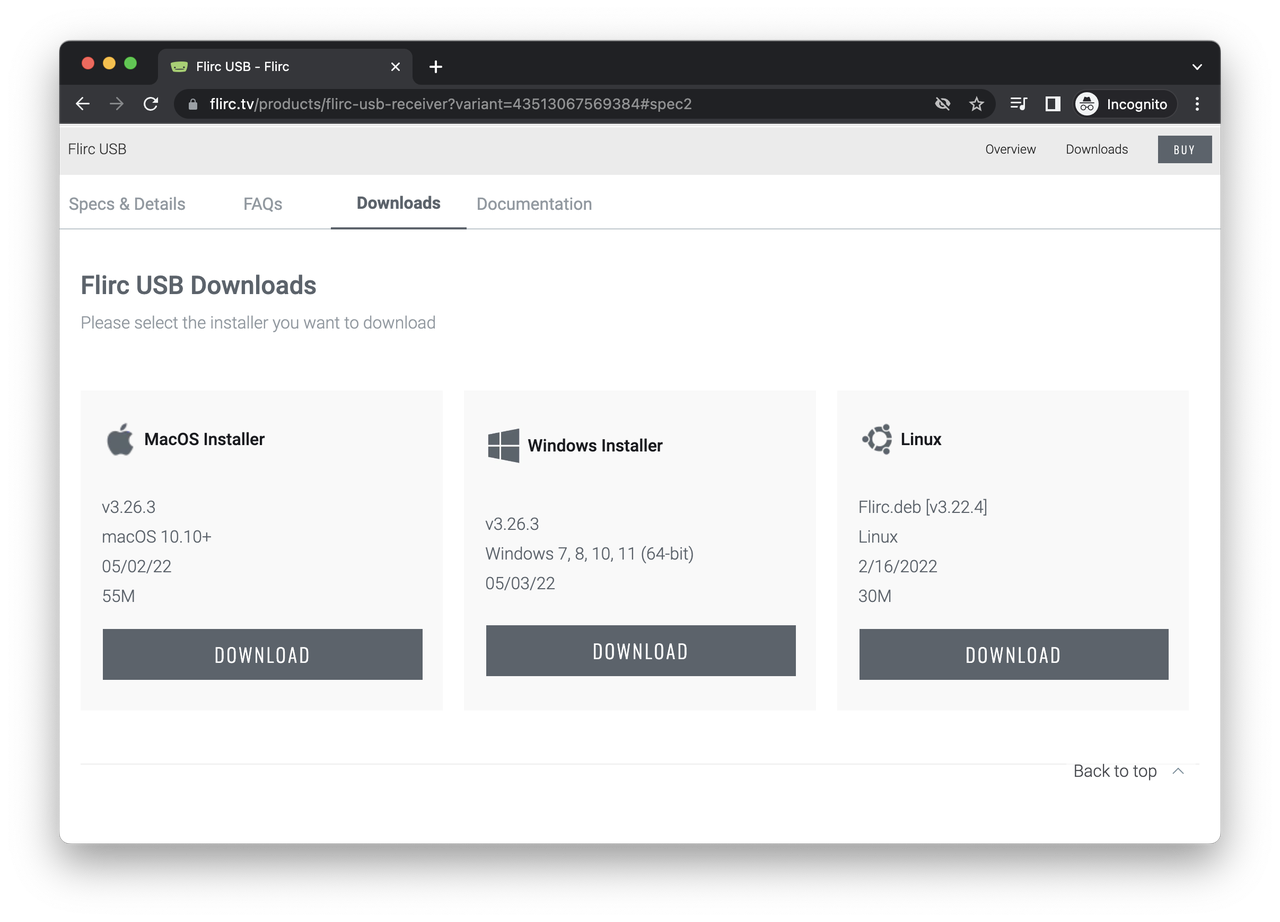Select the Downloads tab

pos(398,203)
